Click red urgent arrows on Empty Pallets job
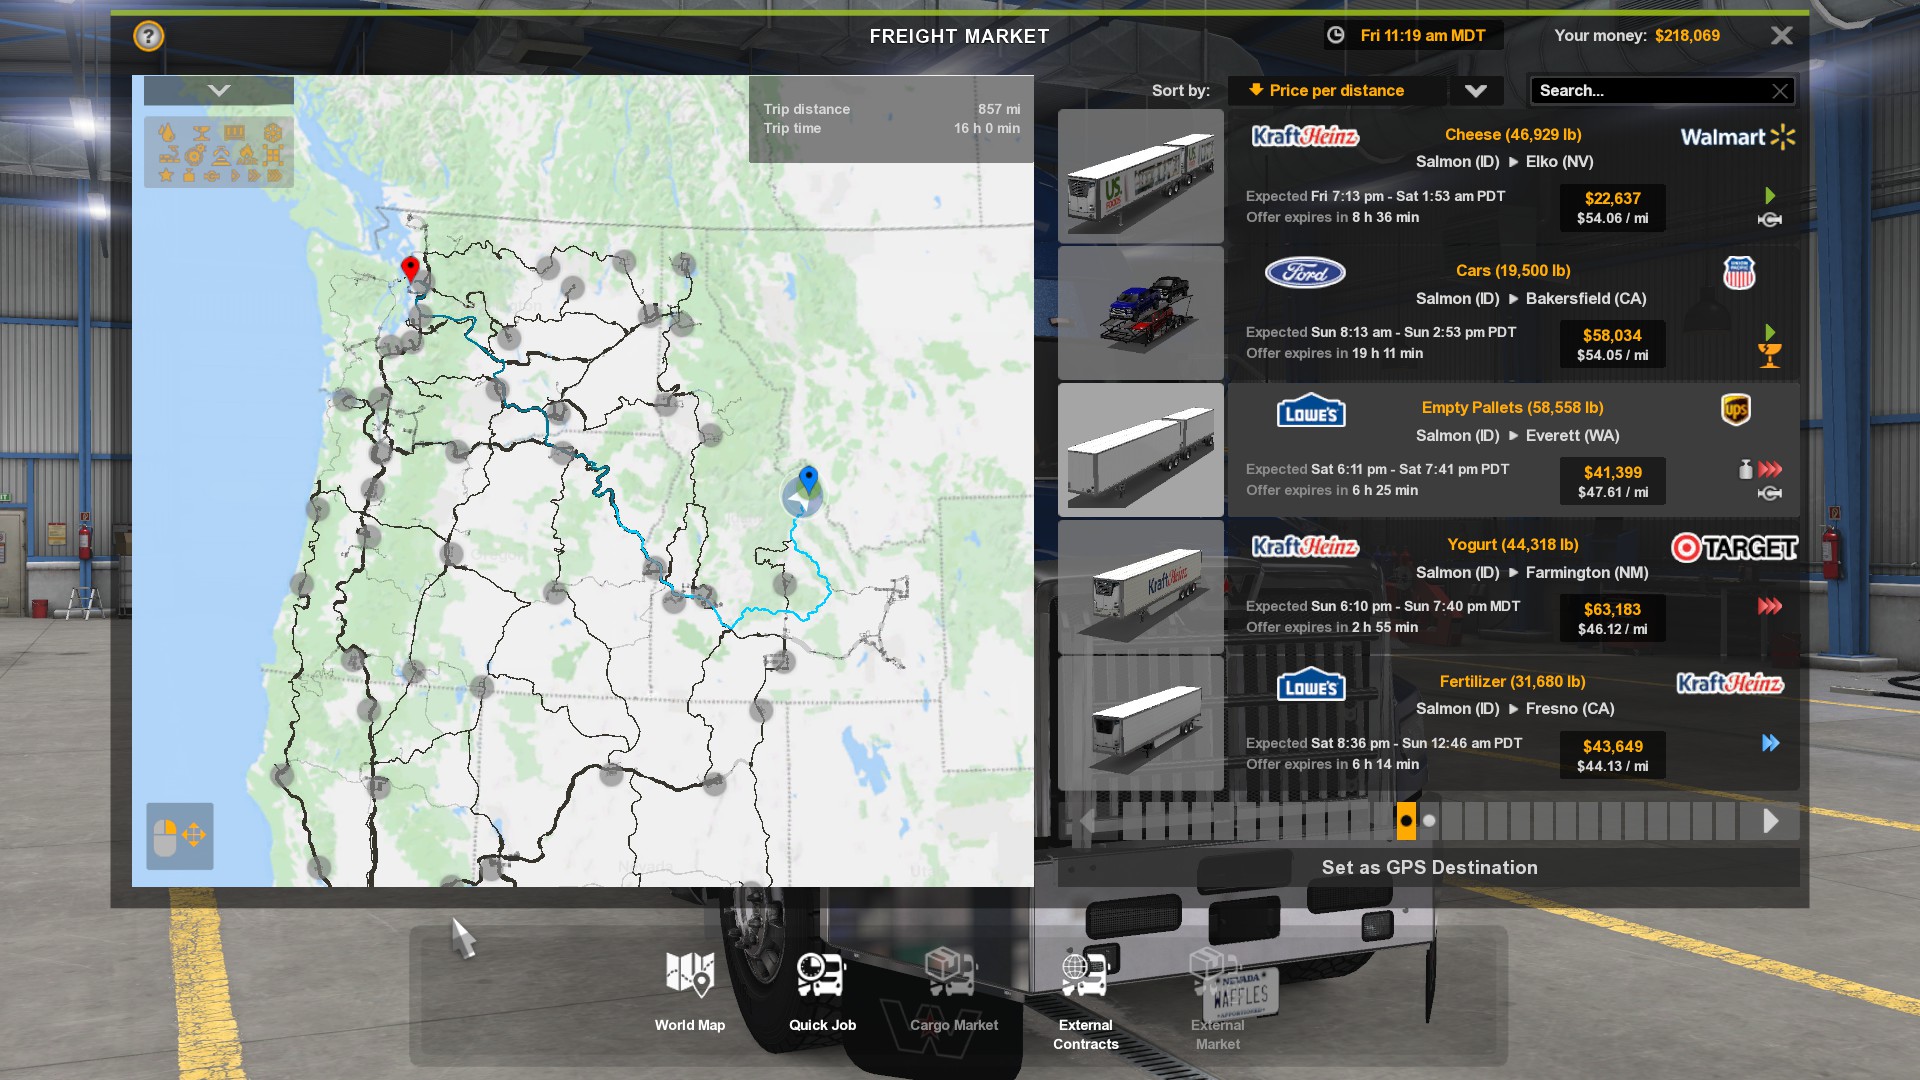Screen dimensions: 1920x1080 (1770, 469)
